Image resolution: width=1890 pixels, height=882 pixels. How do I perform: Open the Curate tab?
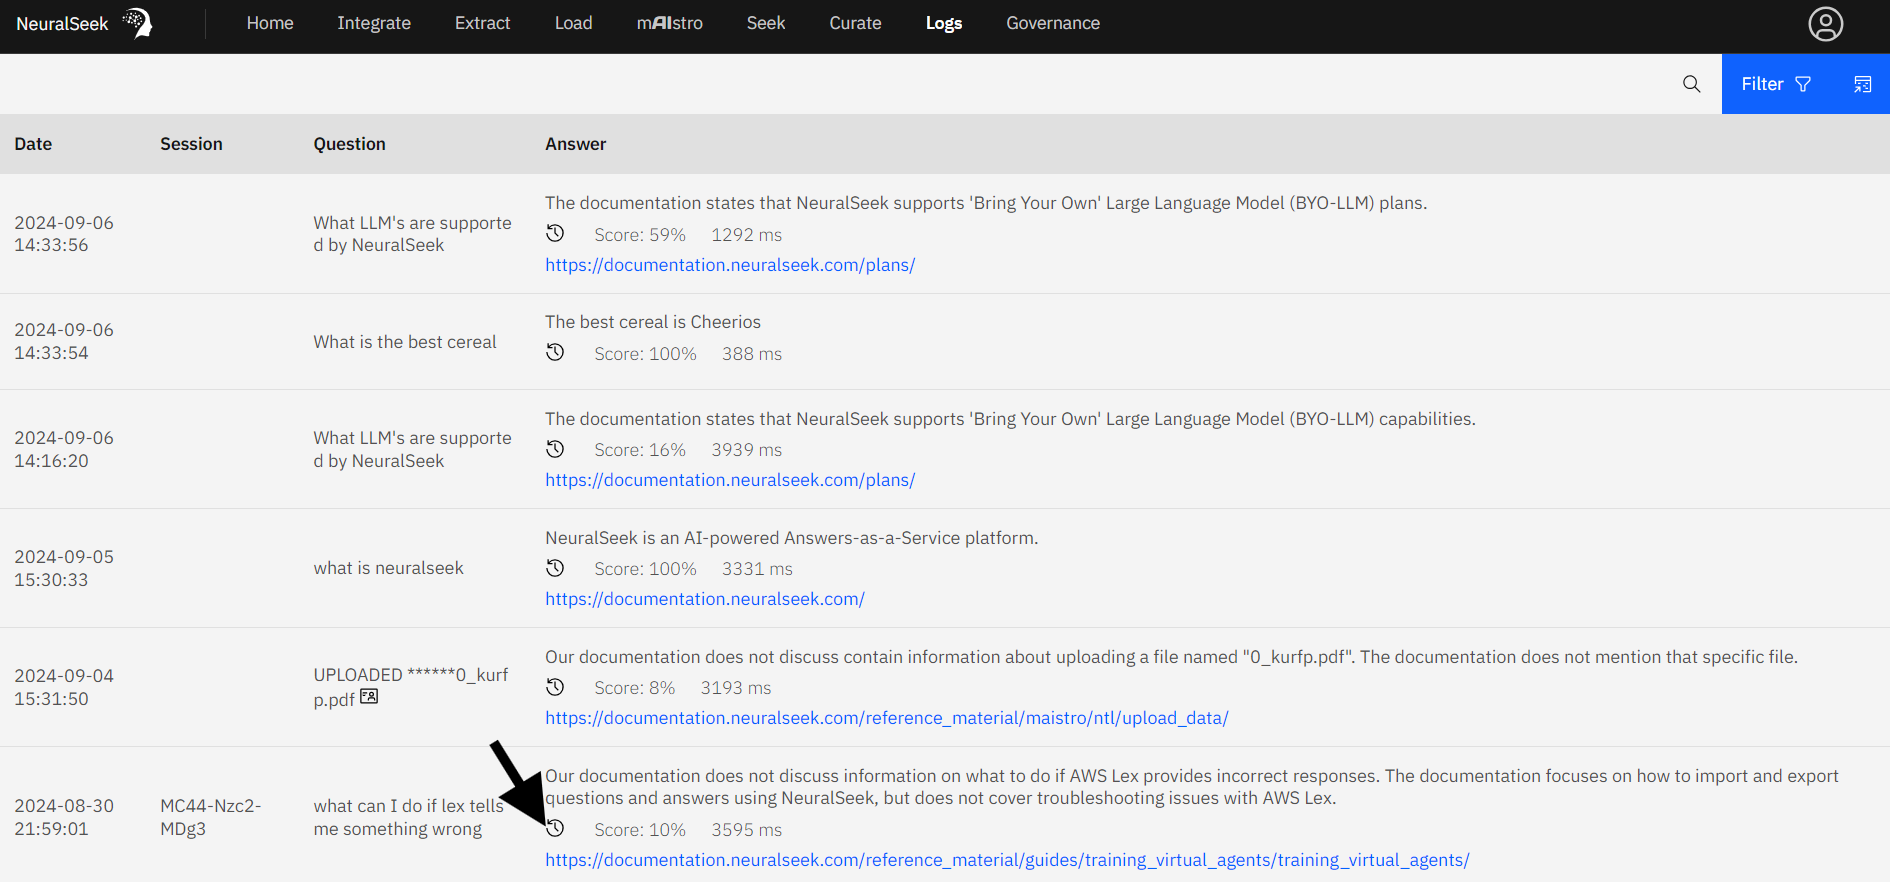point(855,23)
